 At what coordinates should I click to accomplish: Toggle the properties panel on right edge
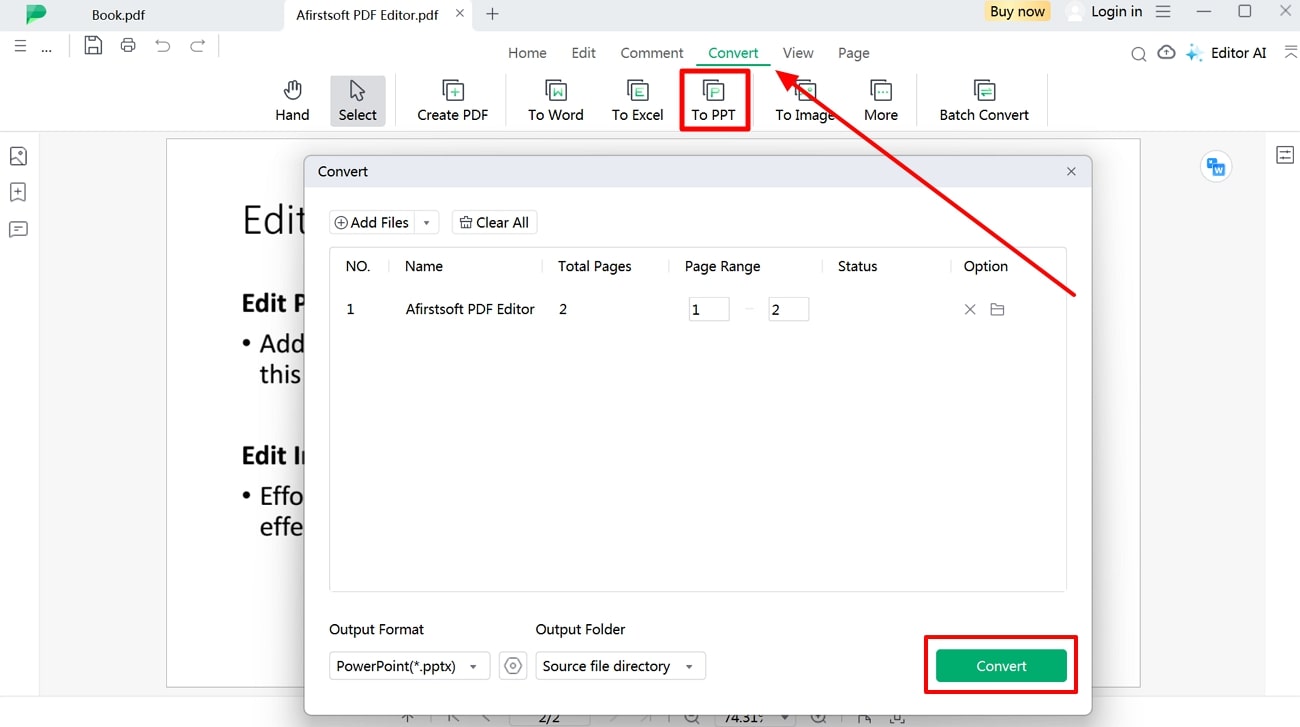1285,155
